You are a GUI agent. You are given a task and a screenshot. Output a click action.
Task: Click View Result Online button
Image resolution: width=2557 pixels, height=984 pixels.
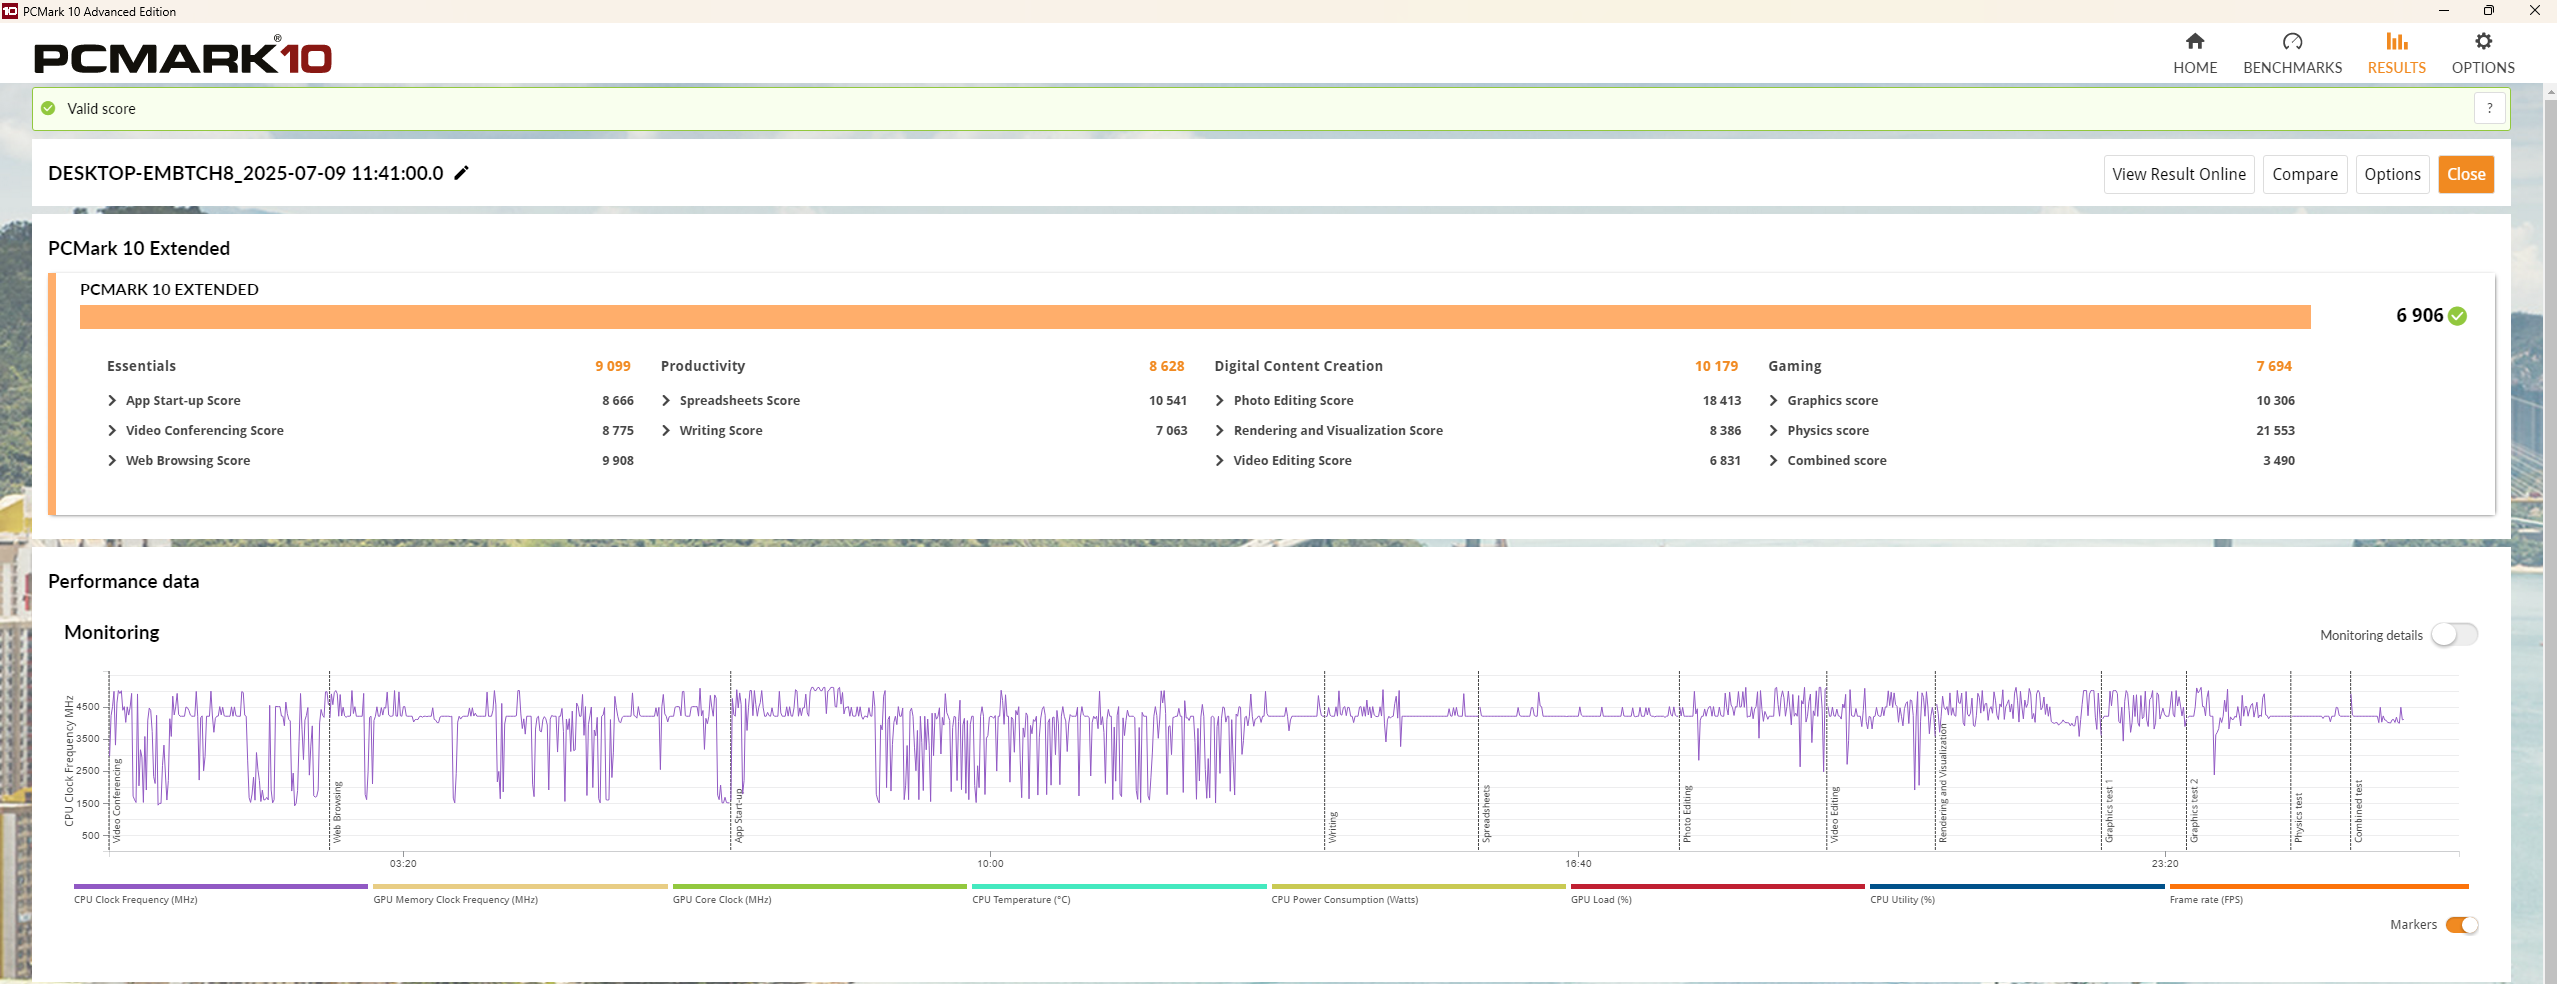pyautogui.click(x=2178, y=174)
